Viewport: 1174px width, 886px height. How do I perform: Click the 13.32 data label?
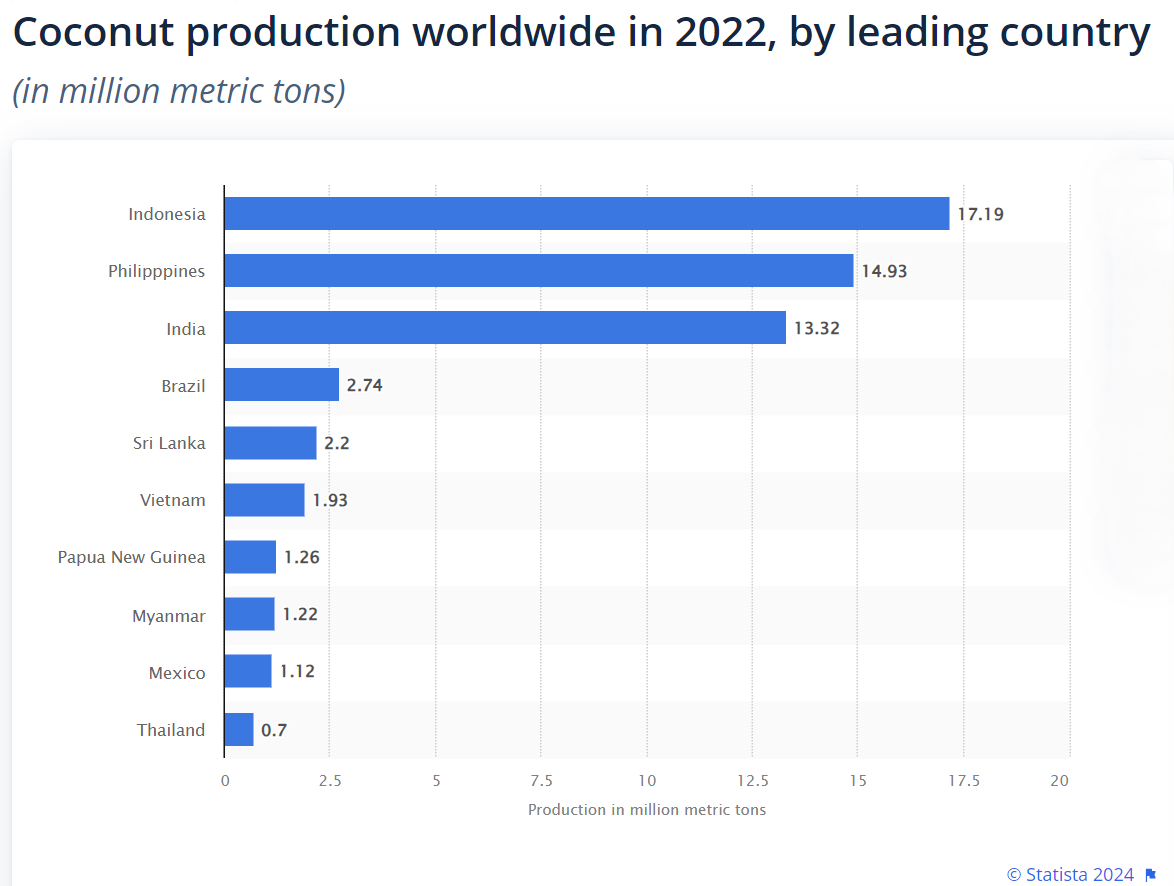pyautogui.click(x=816, y=328)
